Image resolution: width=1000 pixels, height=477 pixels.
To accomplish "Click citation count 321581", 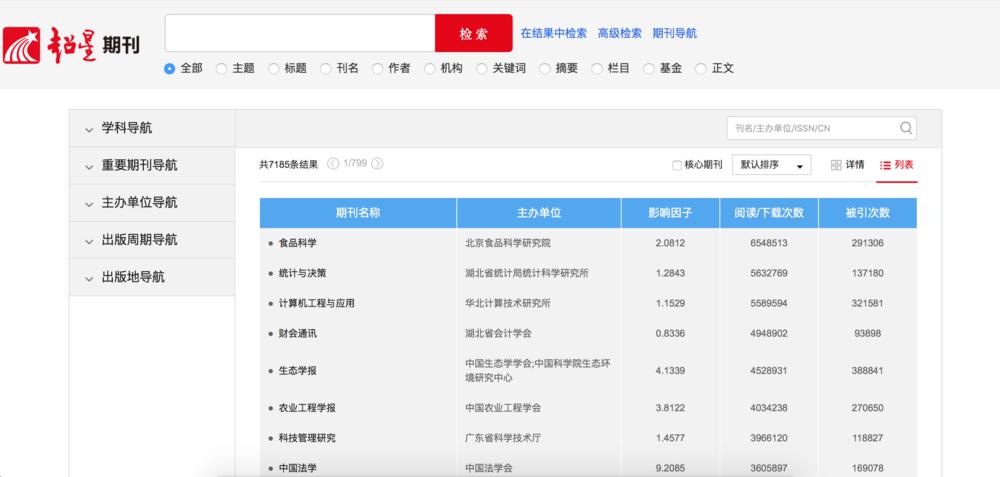I will click(867, 304).
